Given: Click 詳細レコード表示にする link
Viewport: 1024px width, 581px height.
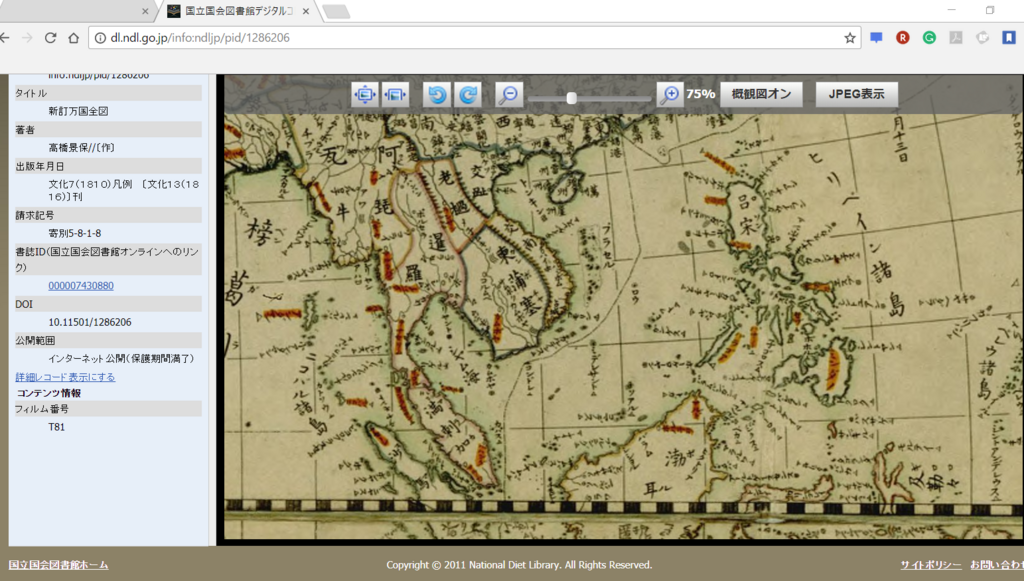Looking at the screenshot, I should click(65, 377).
